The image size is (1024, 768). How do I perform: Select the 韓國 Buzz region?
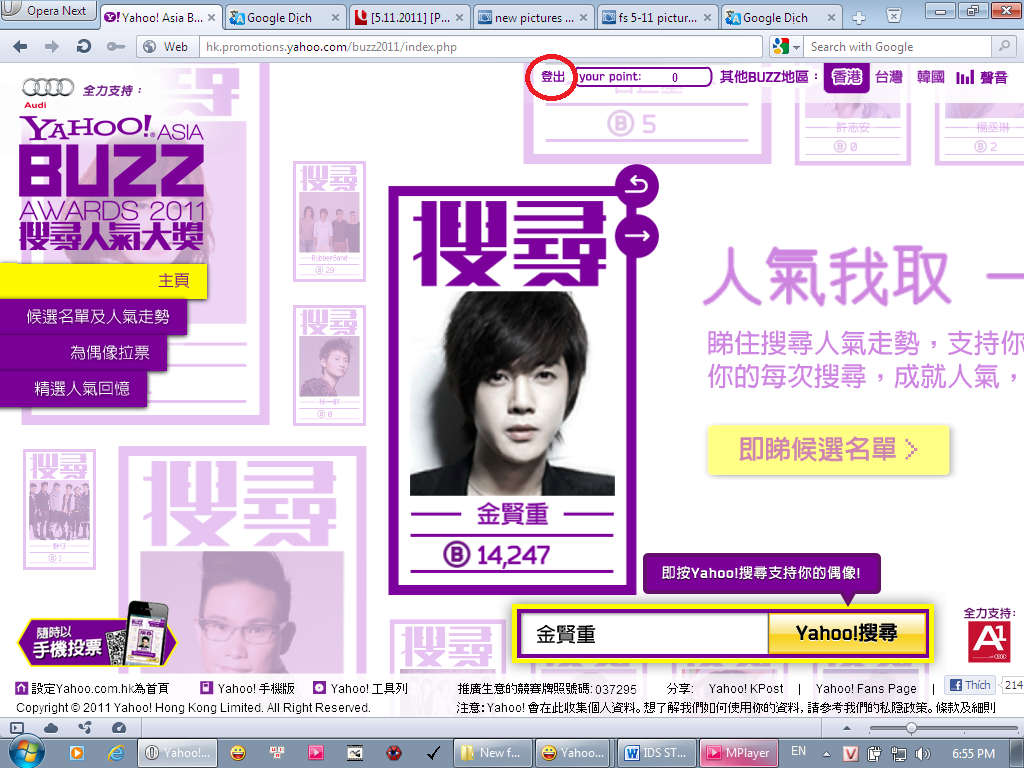pyautogui.click(x=931, y=77)
